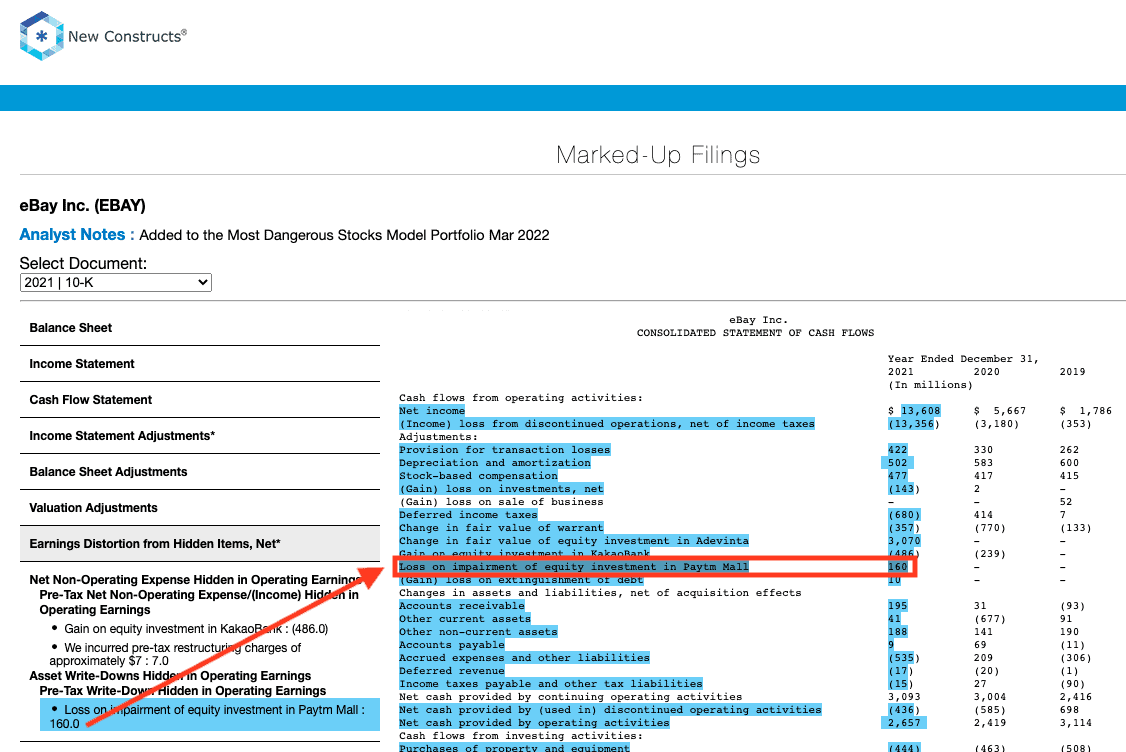This screenshot has width=1126, height=752.
Task: Click 'Net cash provided by operating activities' line
Action: pyautogui.click(x=534, y=723)
